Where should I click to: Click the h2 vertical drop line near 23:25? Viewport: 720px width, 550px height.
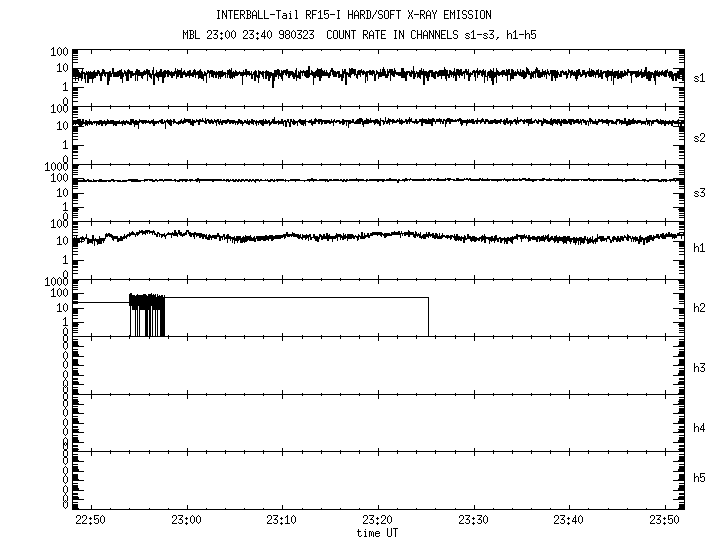[428, 318]
